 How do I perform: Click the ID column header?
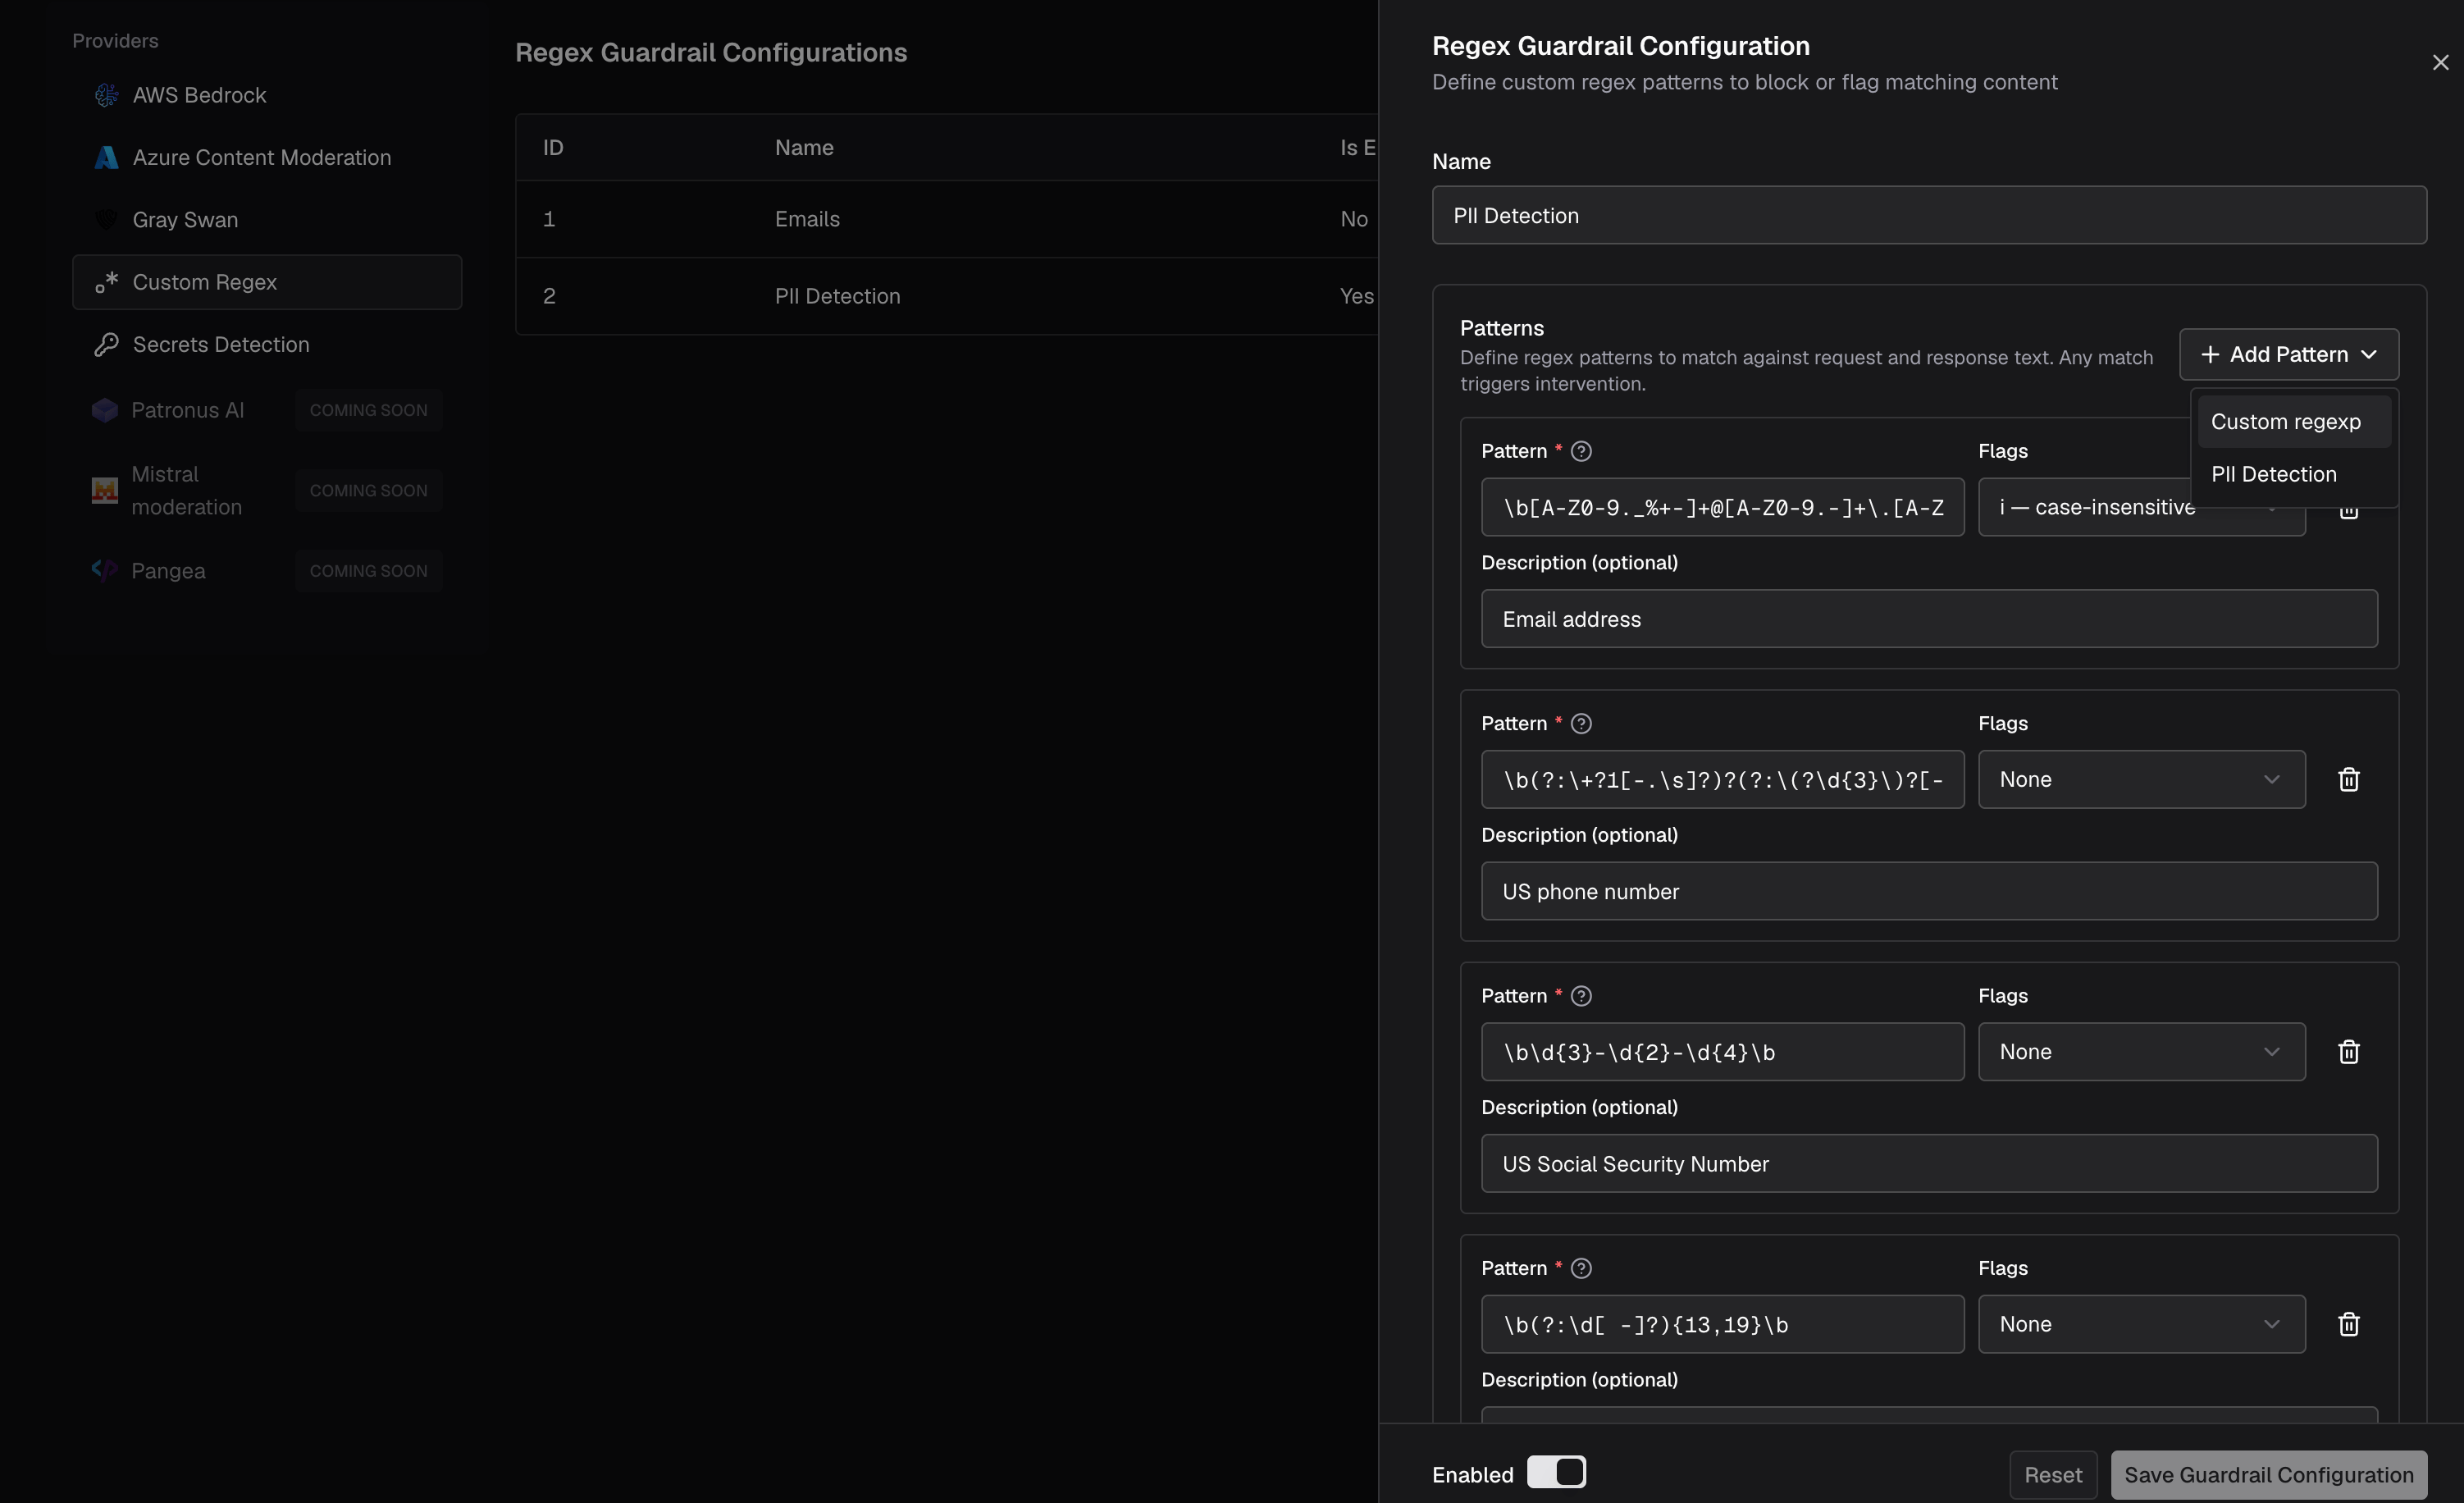pyautogui.click(x=553, y=147)
